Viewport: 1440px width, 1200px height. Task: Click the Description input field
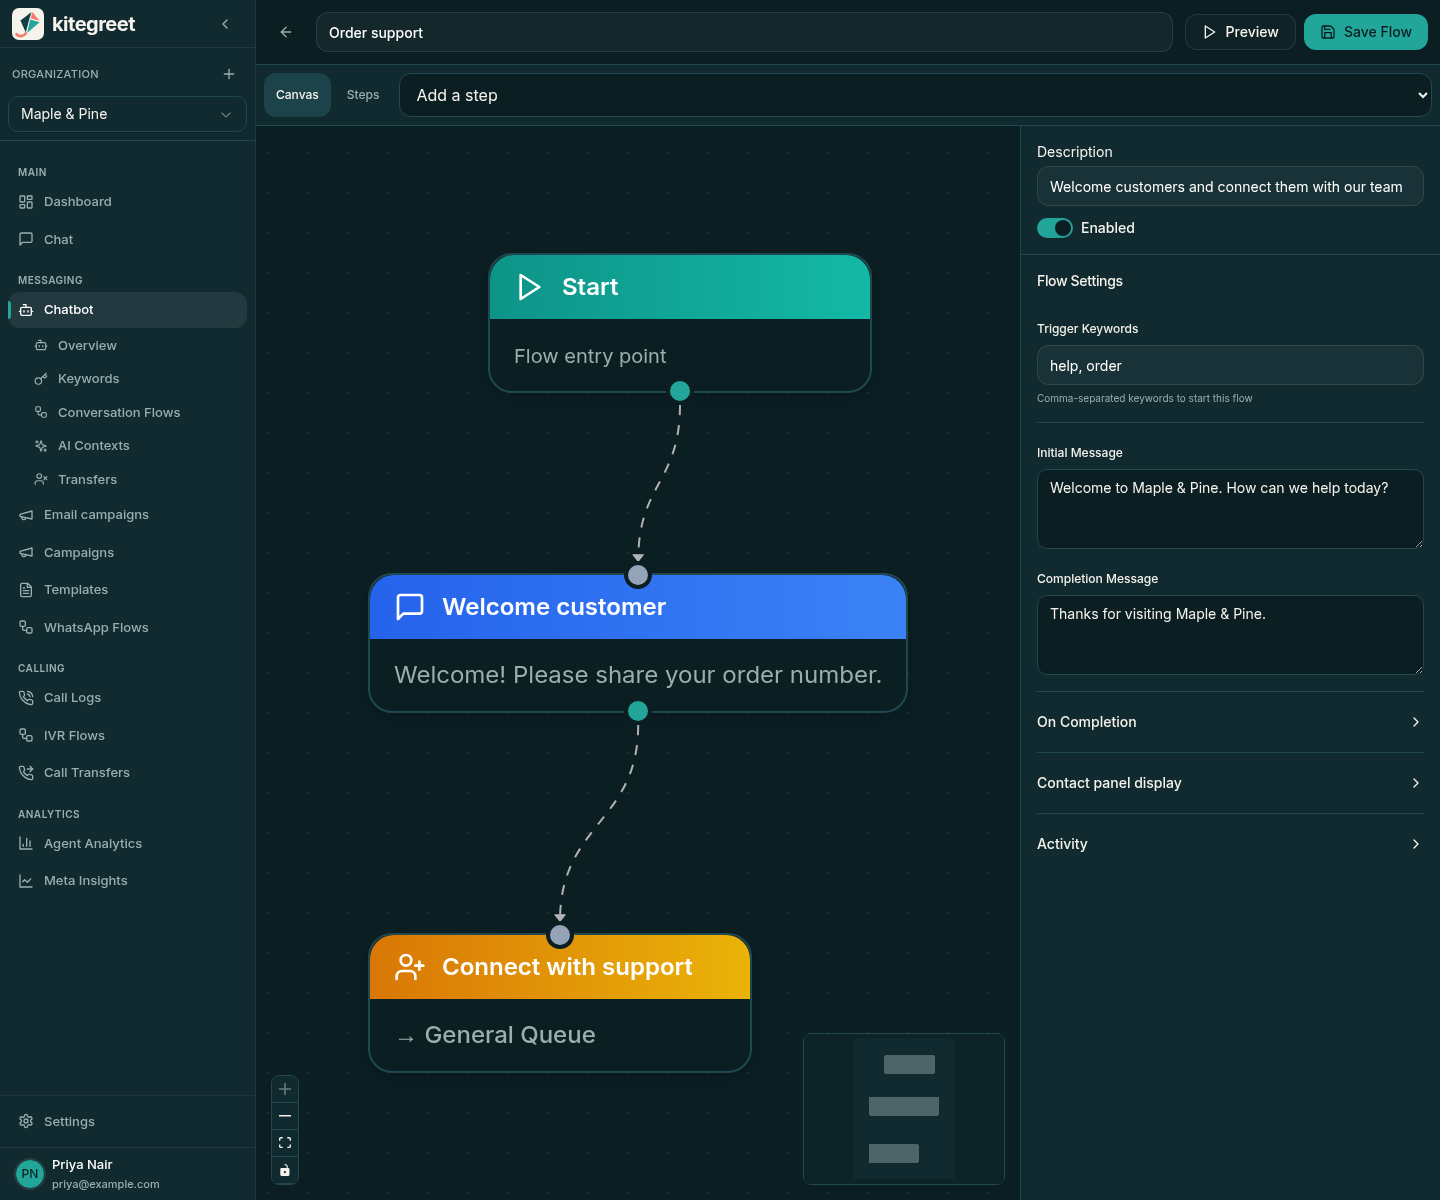[1230, 187]
